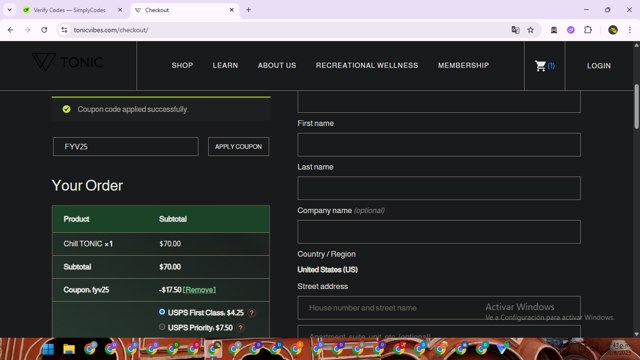This screenshot has height=360, width=640.
Task: Open the Windows Start menu
Action: tap(48, 349)
